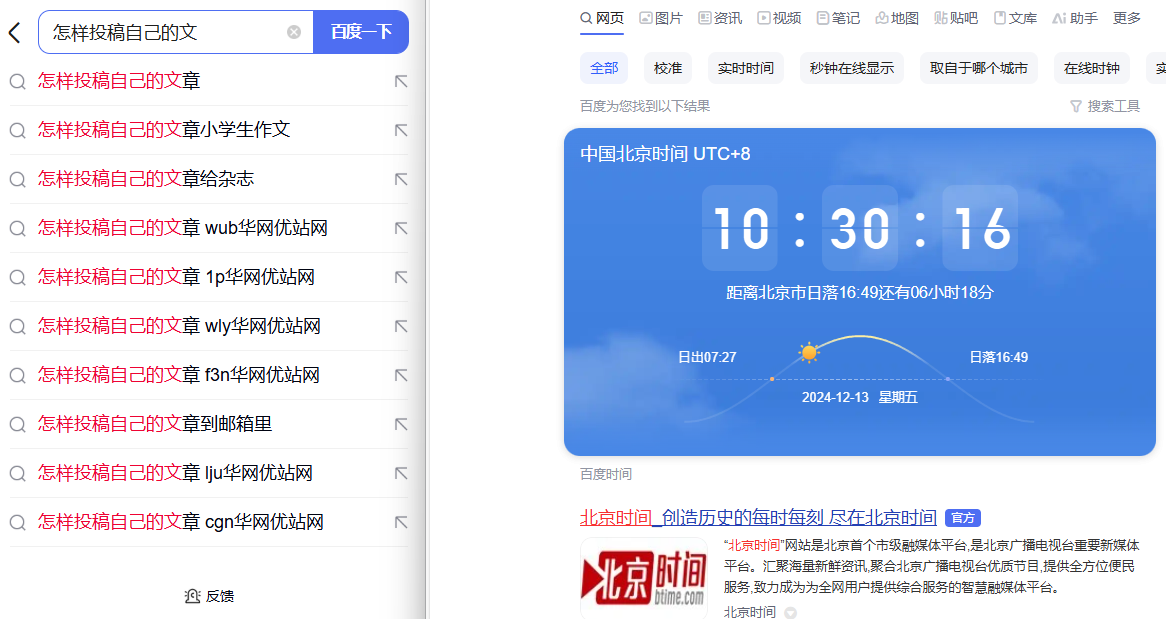
Task: Open 搜索工具 search tools
Action: coord(1105,106)
